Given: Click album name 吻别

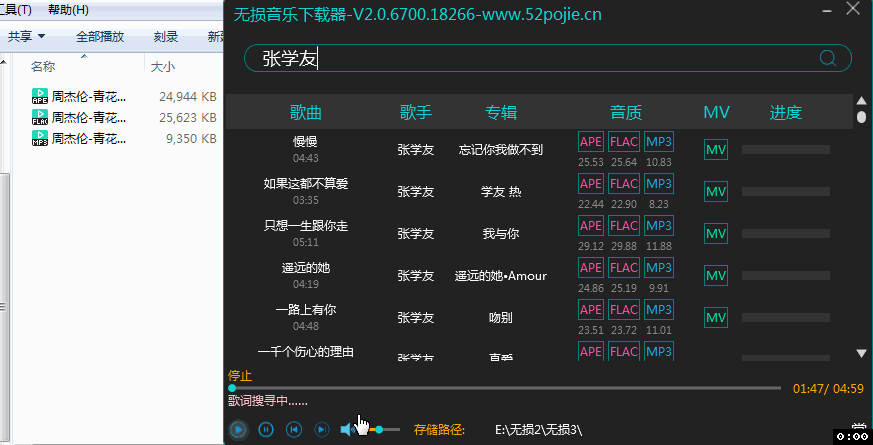Looking at the screenshot, I should click(501, 317).
